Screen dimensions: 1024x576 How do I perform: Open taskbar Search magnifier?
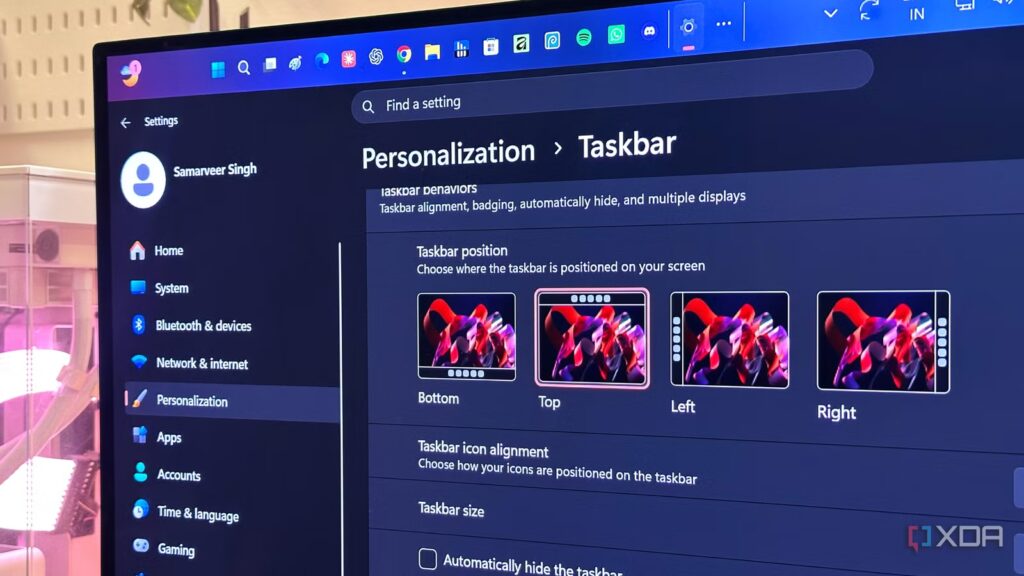pyautogui.click(x=244, y=67)
